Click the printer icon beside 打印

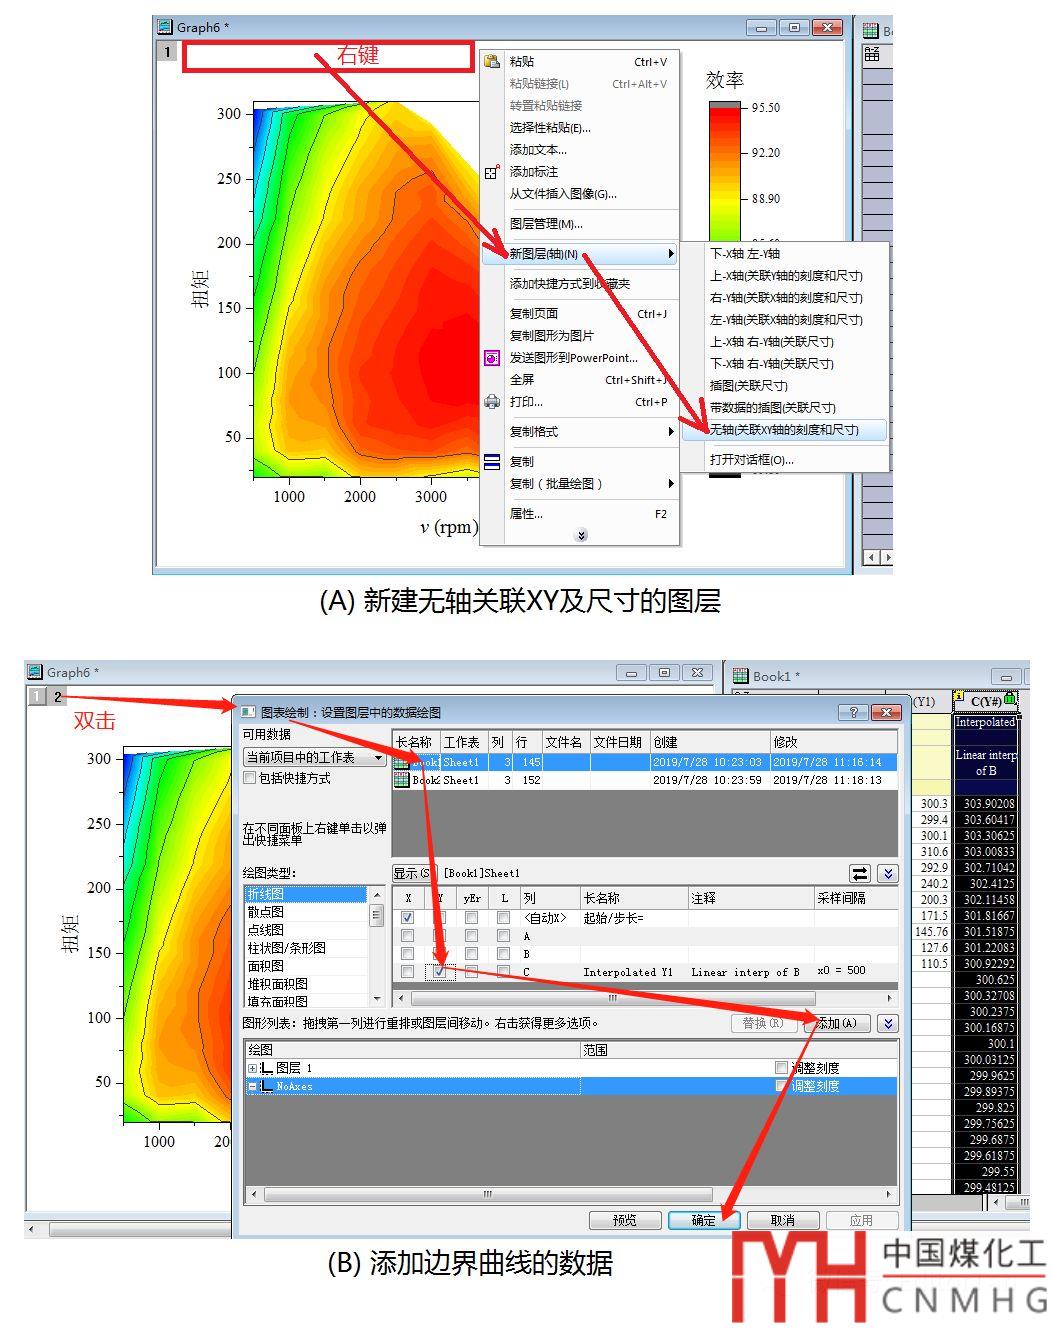click(491, 402)
